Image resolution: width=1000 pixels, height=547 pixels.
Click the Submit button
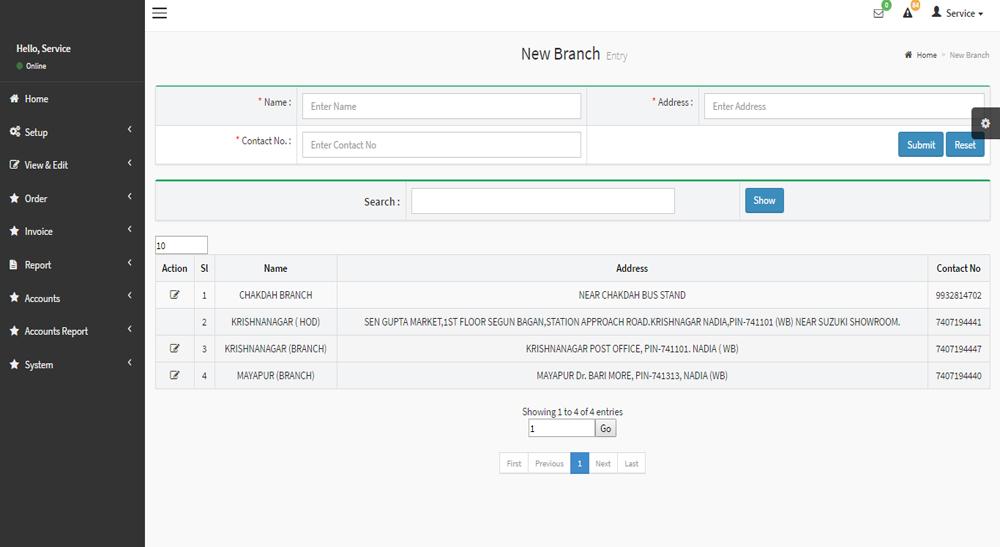[x=920, y=145]
